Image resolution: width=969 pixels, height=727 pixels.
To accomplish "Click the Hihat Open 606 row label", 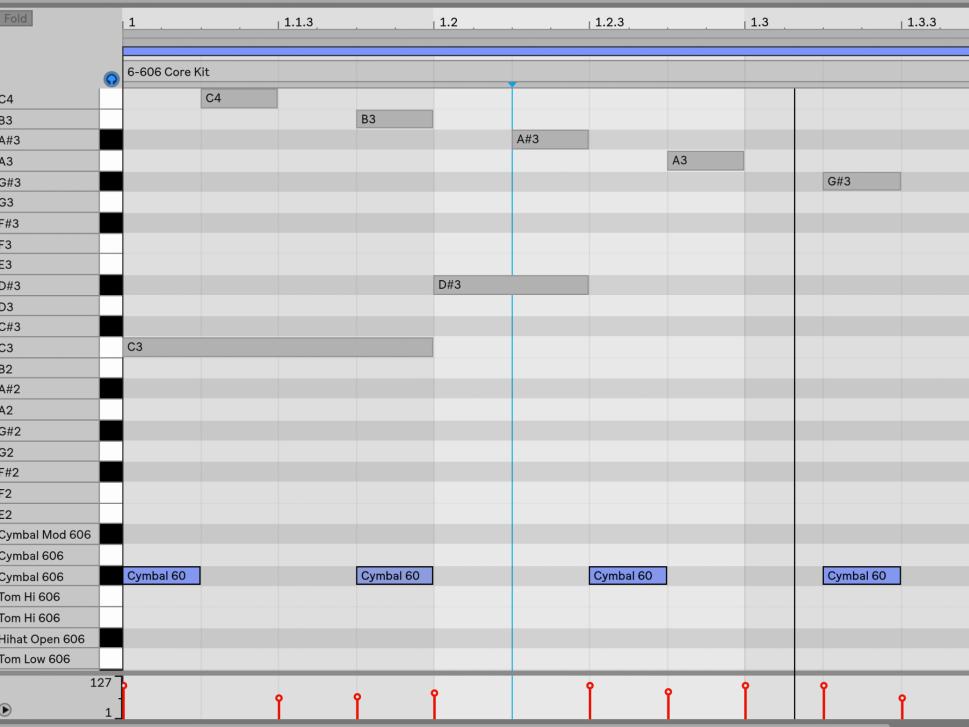I will pos(42,639).
